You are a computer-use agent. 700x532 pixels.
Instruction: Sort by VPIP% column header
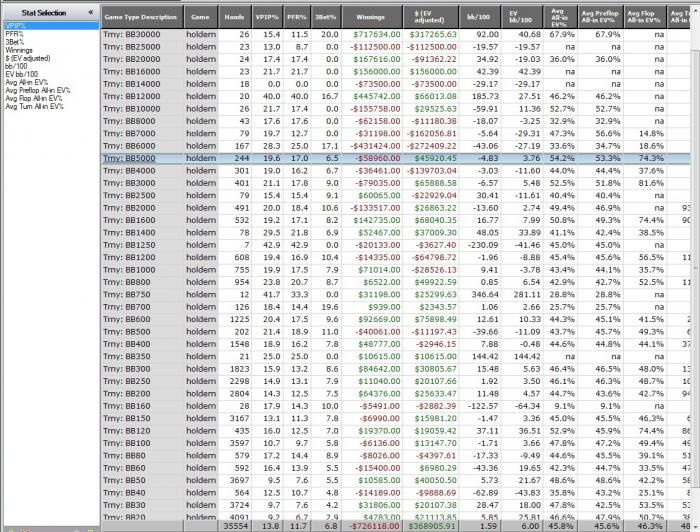tap(267, 17)
